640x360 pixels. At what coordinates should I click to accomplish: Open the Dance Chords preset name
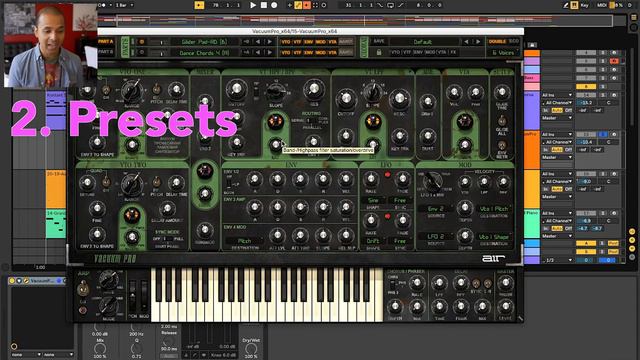204,53
